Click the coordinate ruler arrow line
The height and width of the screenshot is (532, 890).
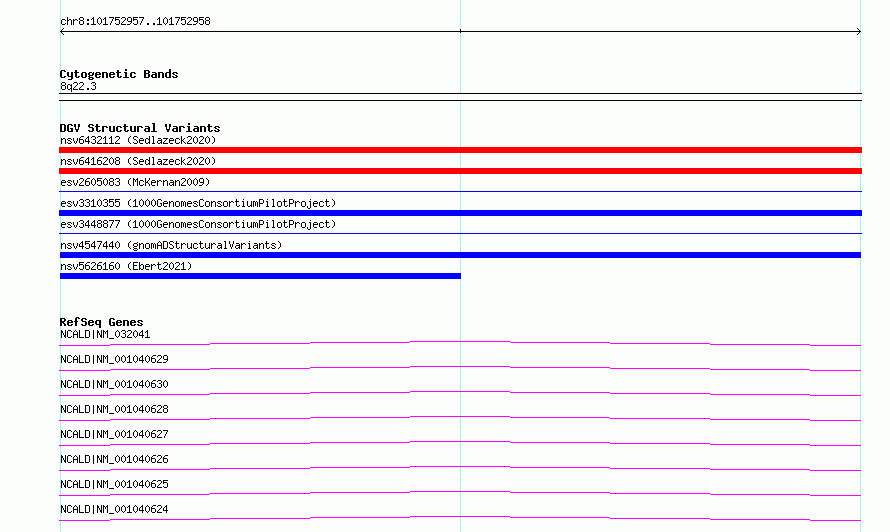[460, 32]
